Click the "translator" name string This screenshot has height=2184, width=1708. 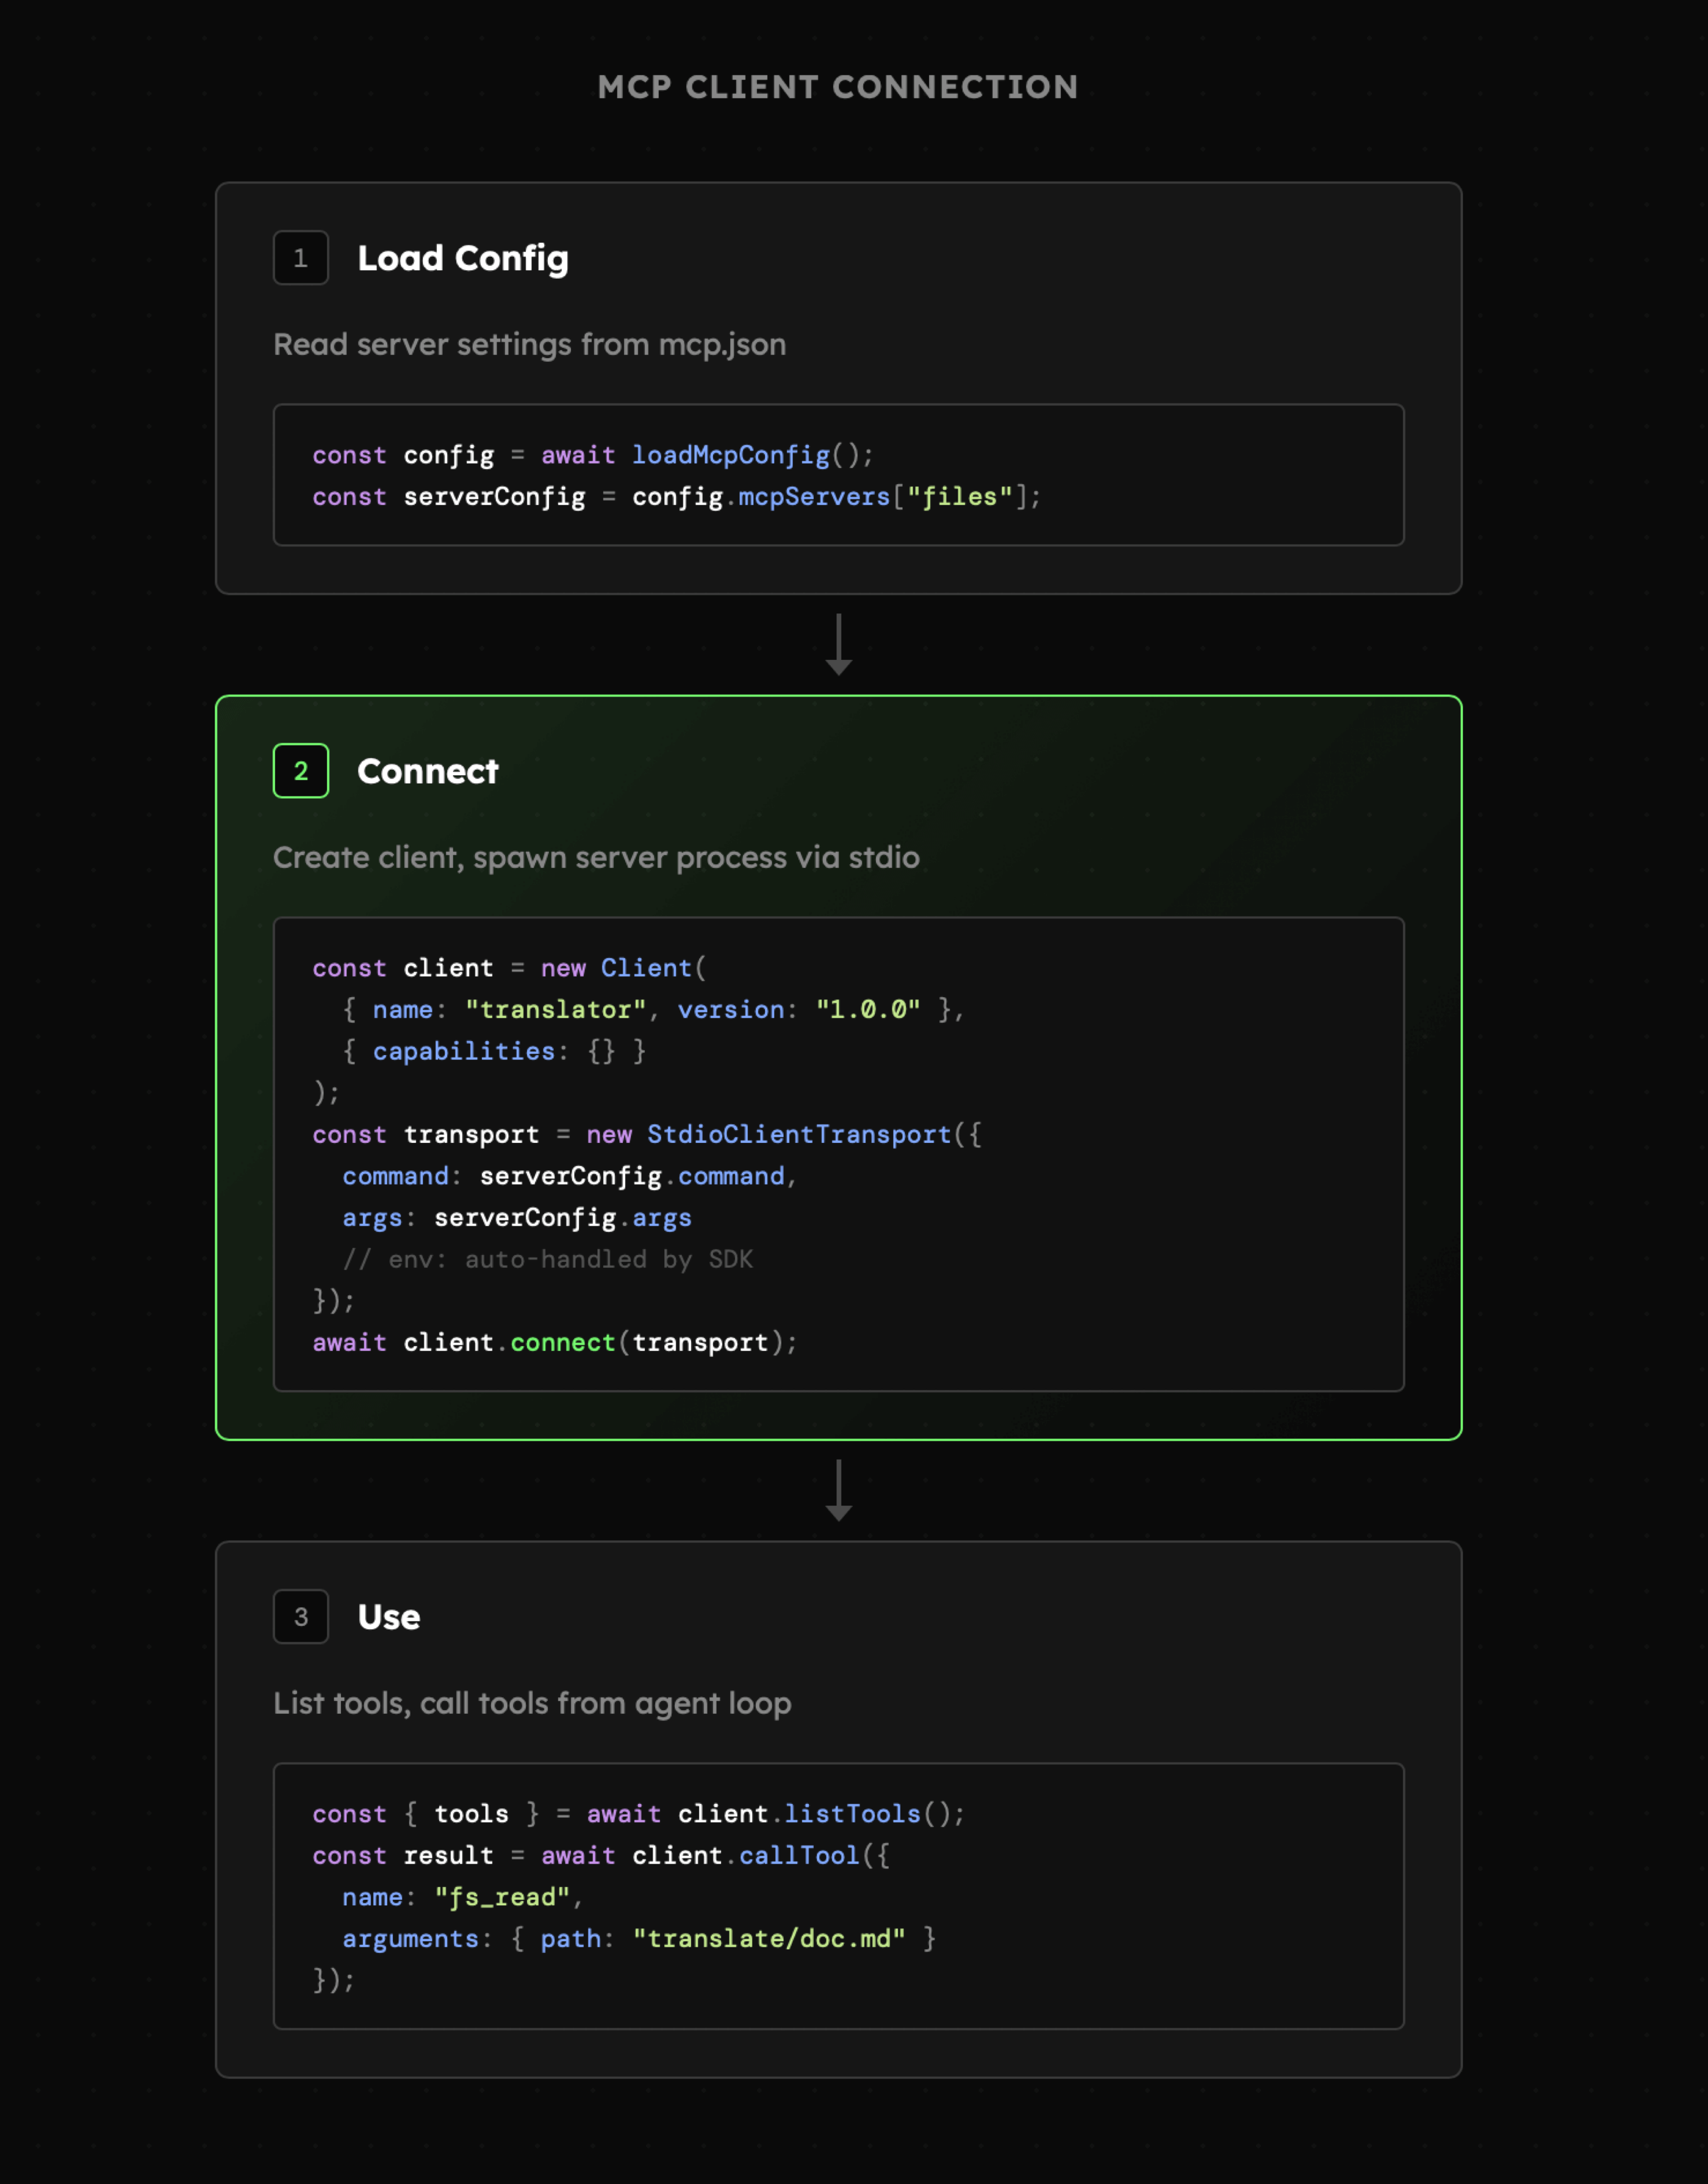tap(555, 1010)
